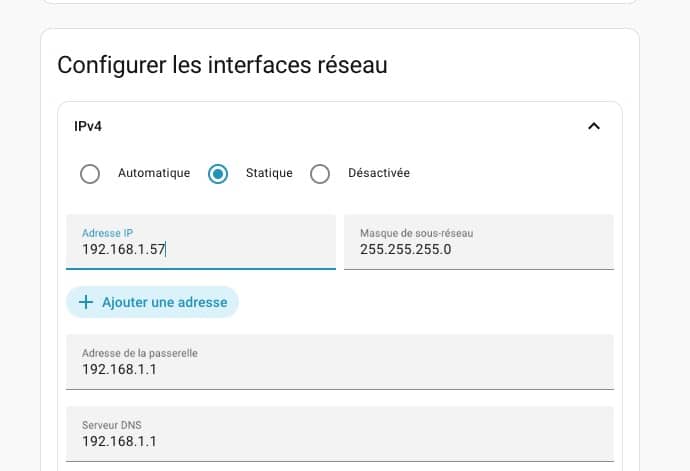Enable the Désactivée radio button

(320, 174)
